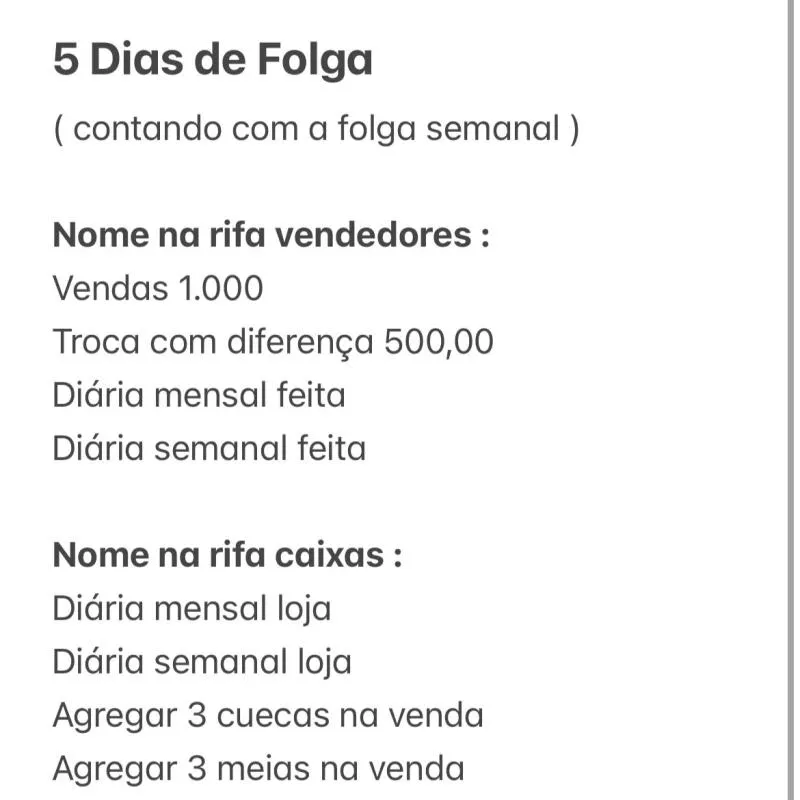This screenshot has width=800, height=800.
Task: Click the "Agregar 3 meias na venda" line
Action: (259, 768)
